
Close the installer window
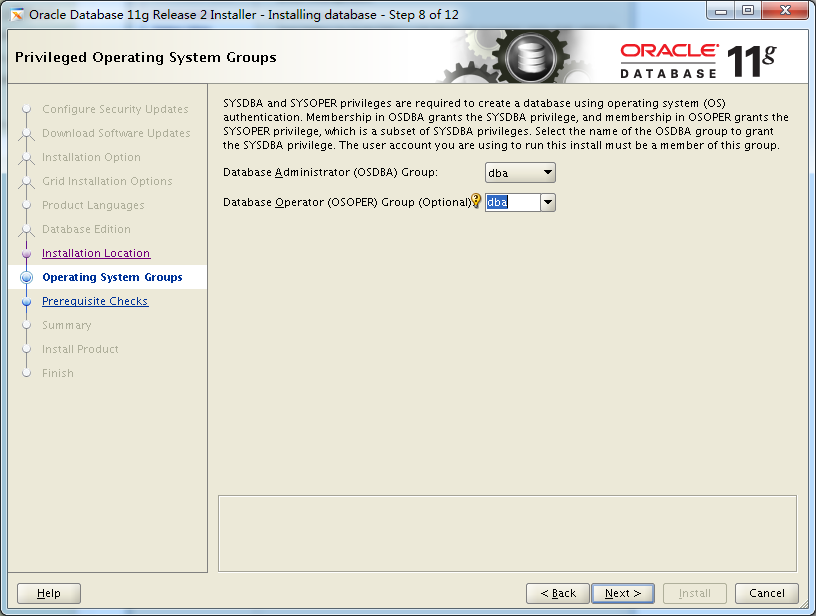point(786,11)
